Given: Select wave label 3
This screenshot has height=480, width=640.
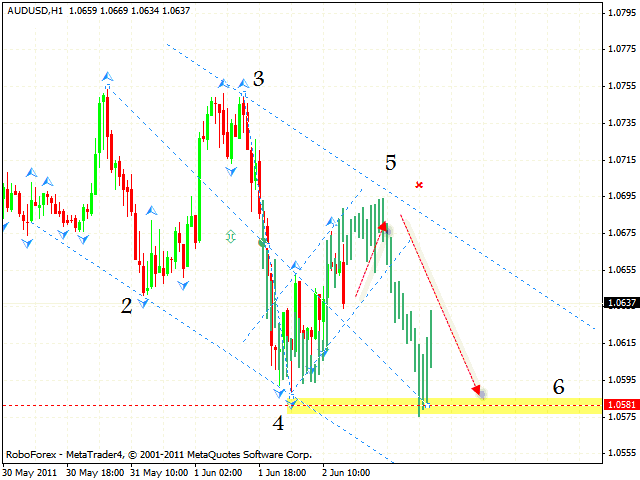Looking at the screenshot, I should coord(258,79).
